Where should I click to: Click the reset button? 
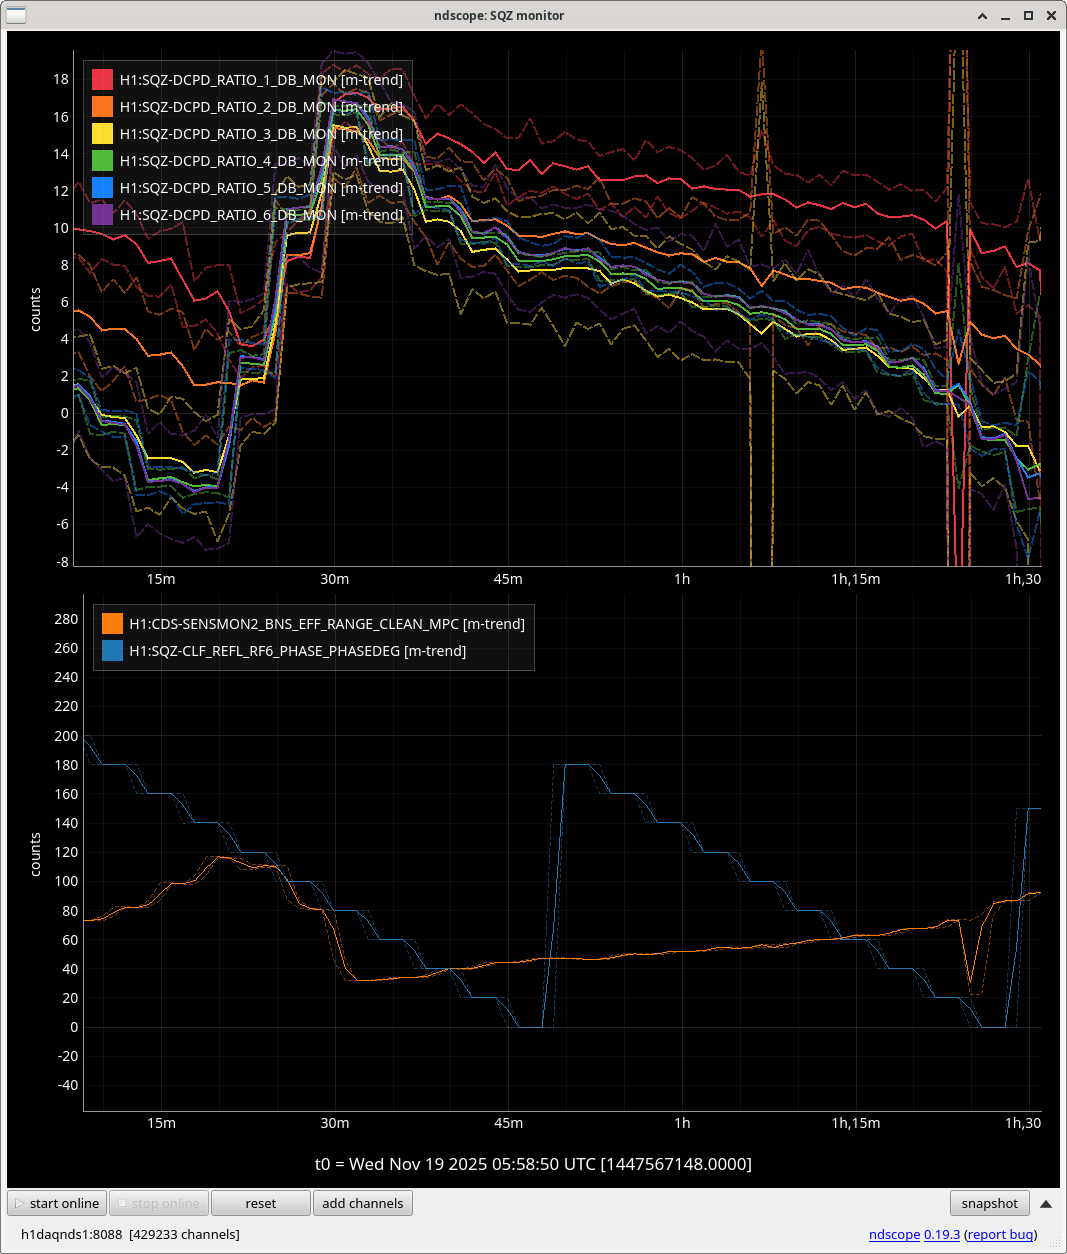click(260, 1203)
